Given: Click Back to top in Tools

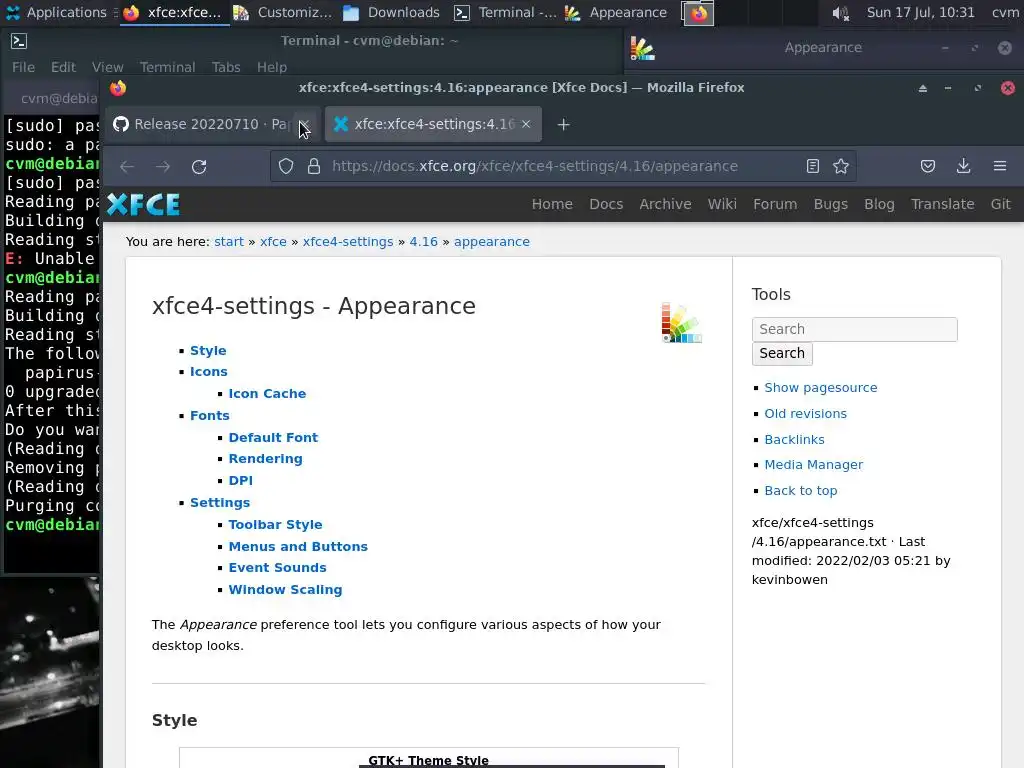Looking at the screenshot, I should click(x=801, y=491).
